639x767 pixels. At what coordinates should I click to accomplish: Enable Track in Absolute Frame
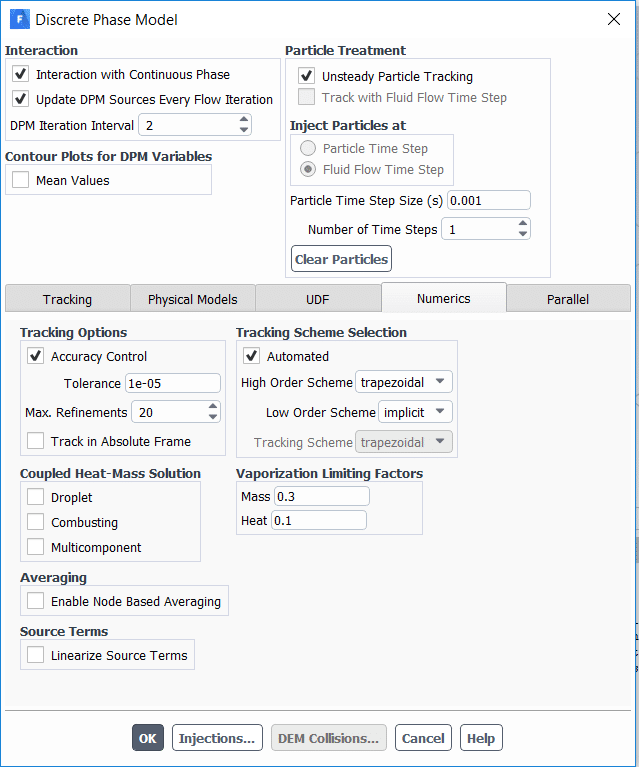coord(36,441)
